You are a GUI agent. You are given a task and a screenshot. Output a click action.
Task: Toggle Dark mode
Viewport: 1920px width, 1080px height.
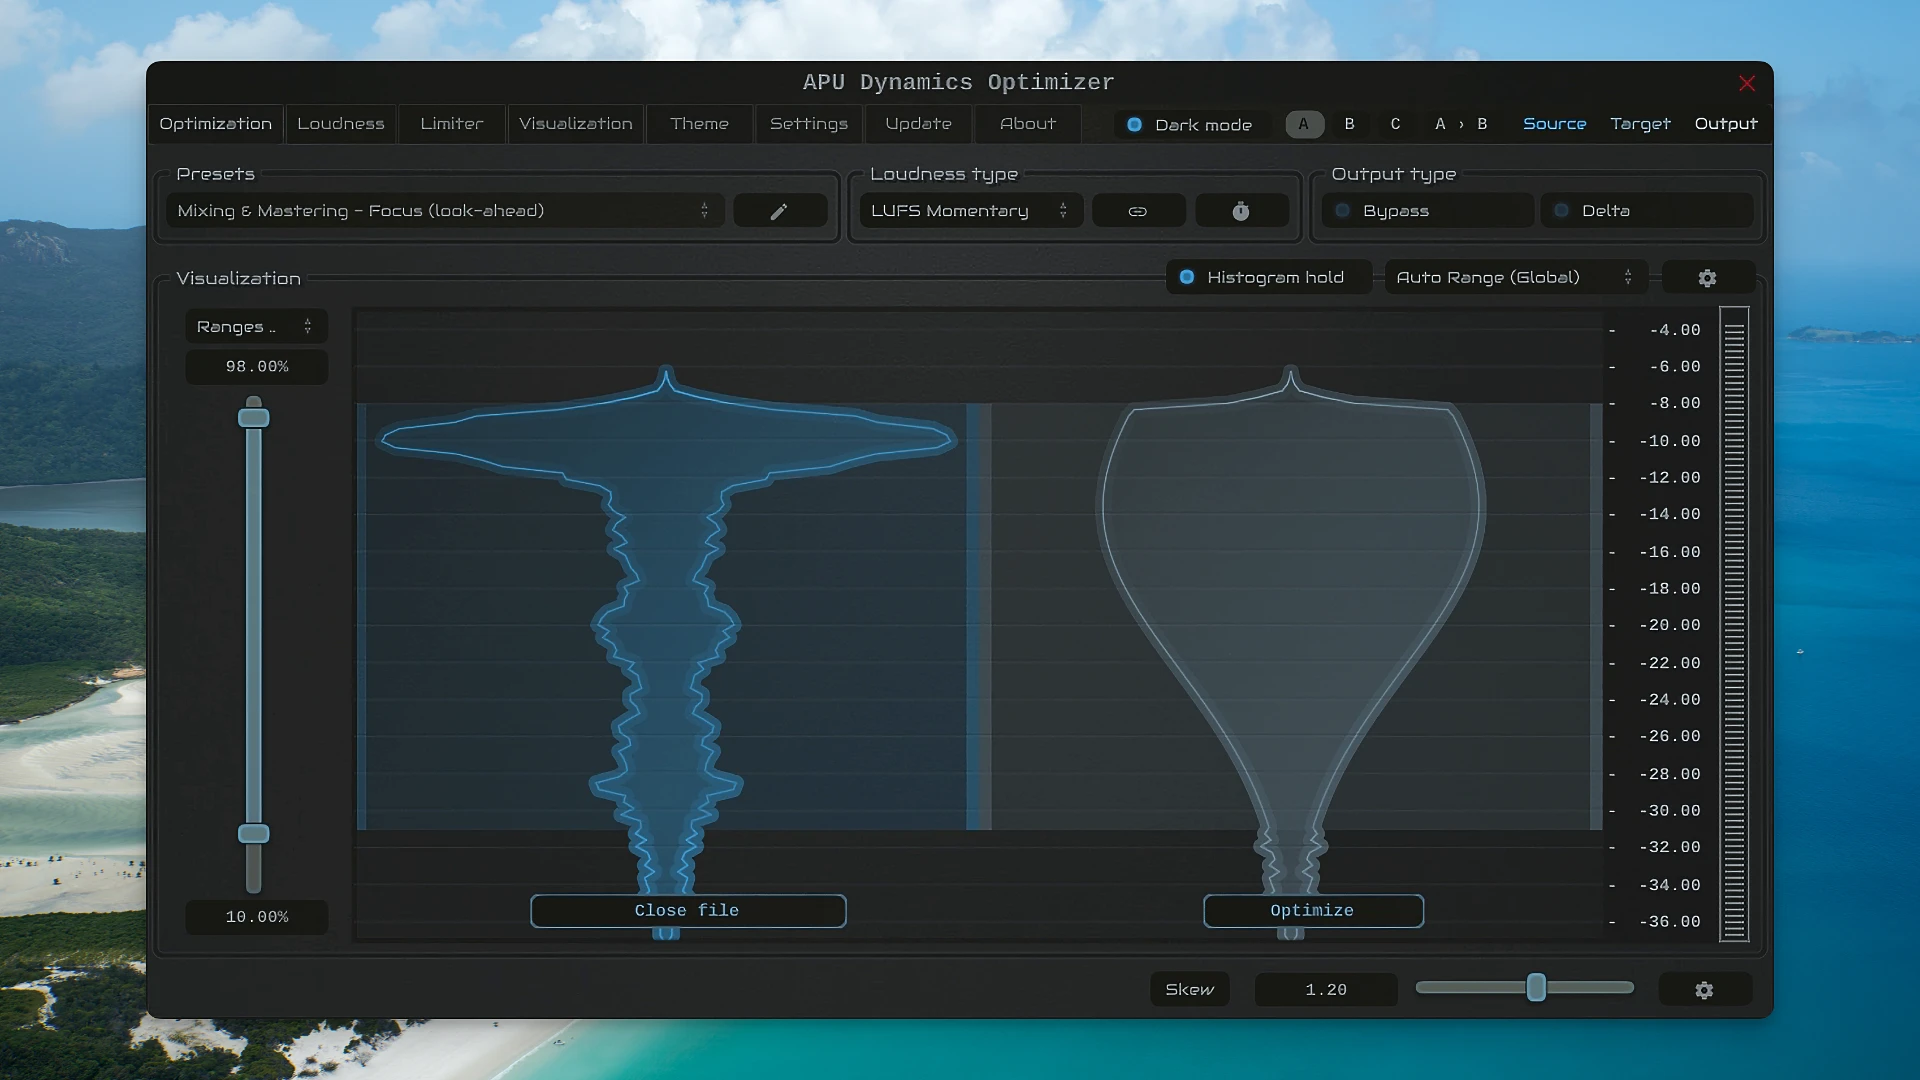tap(1190, 125)
